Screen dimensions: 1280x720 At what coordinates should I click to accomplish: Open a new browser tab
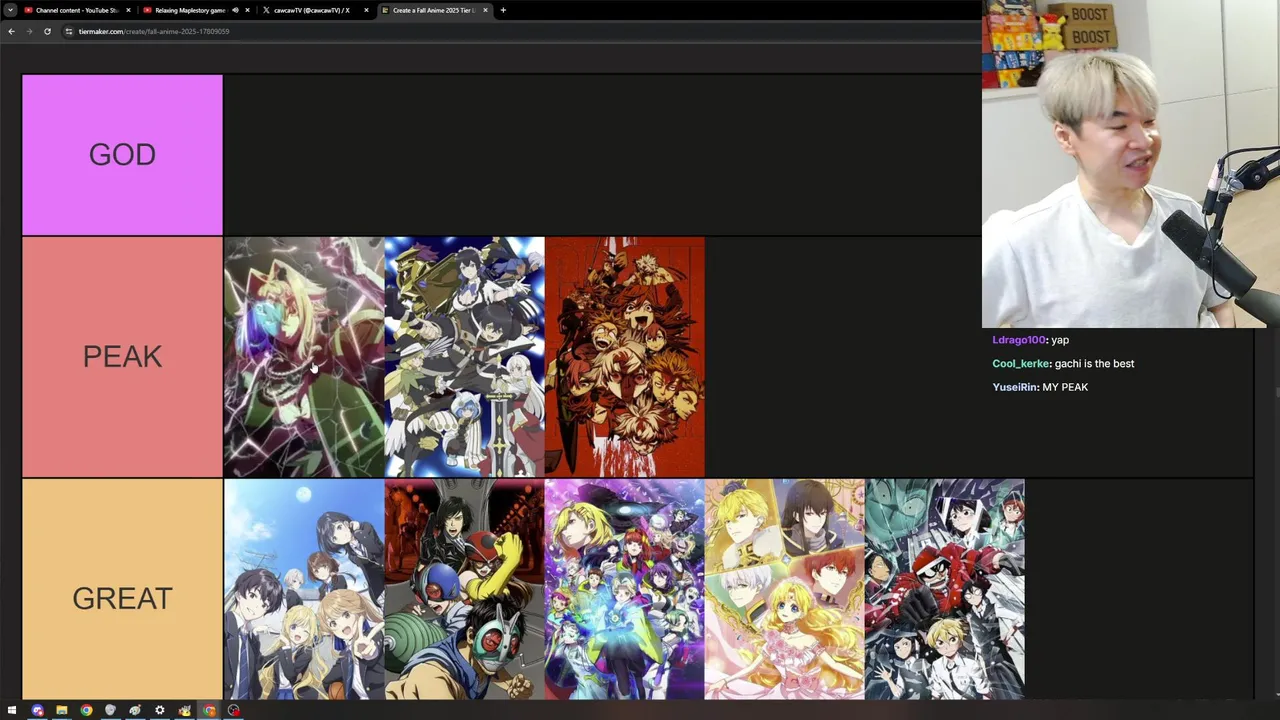tap(503, 10)
